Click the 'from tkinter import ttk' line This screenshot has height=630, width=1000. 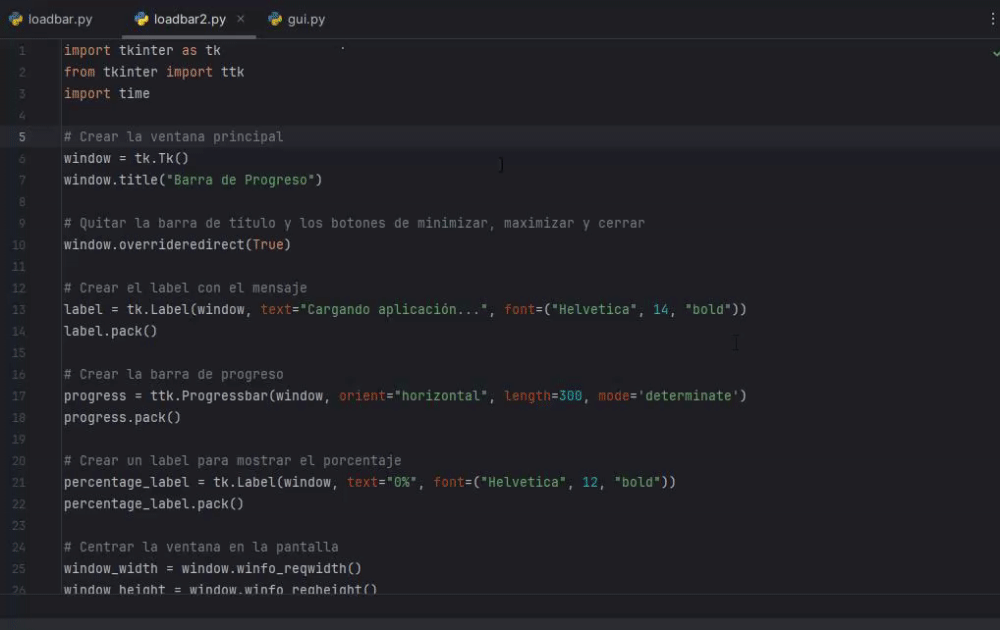coord(154,72)
